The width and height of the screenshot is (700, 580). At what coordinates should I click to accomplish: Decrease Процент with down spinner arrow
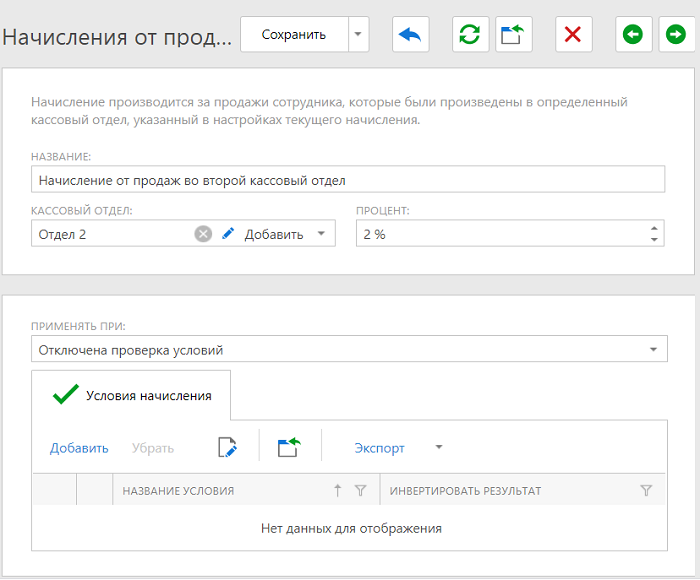click(x=654, y=239)
